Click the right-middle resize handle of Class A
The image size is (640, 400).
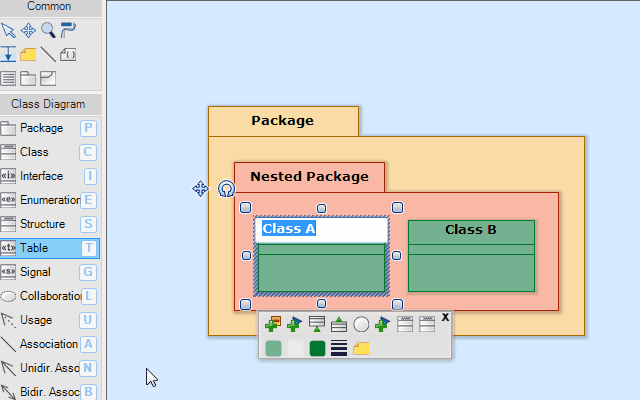(396, 256)
